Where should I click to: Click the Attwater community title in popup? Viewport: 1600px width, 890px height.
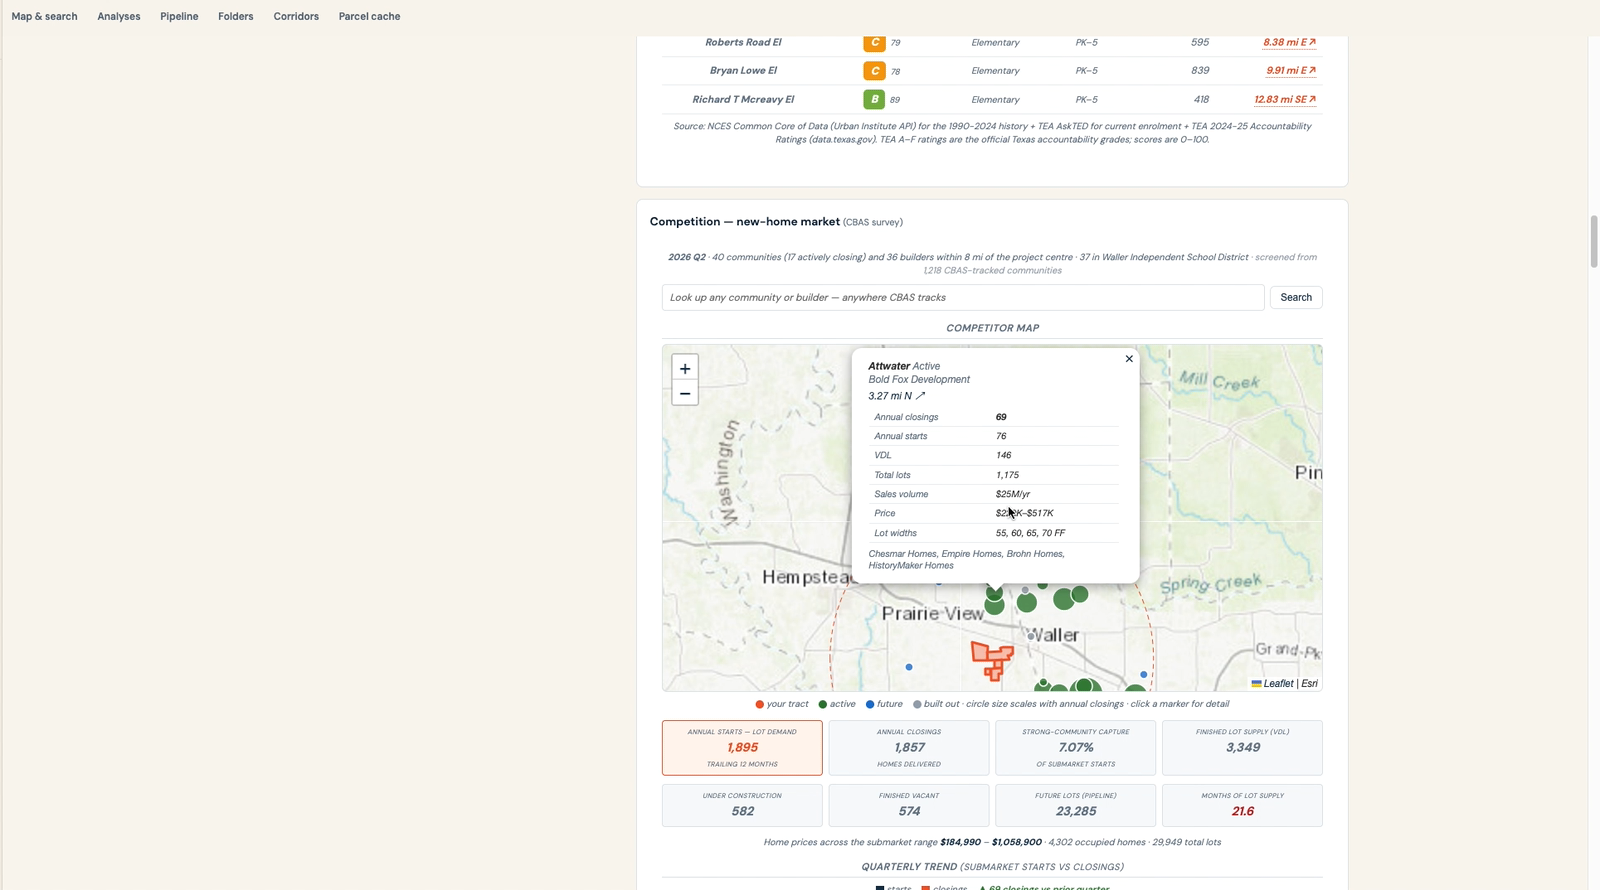(x=889, y=366)
